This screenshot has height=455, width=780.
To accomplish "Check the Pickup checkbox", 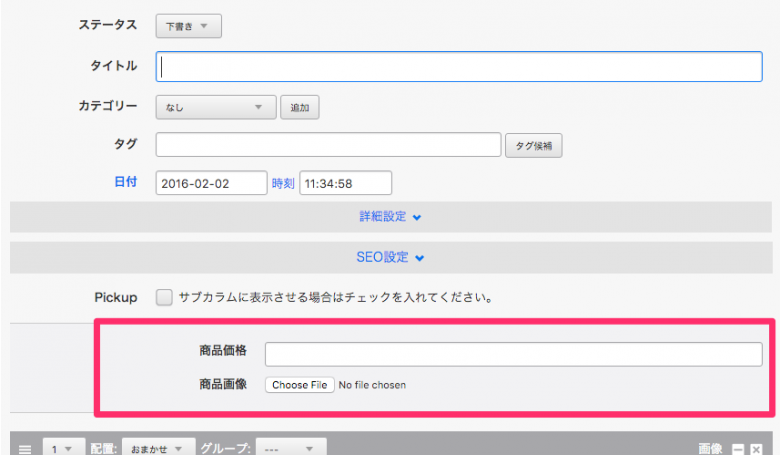I will pyautogui.click(x=164, y=297).
